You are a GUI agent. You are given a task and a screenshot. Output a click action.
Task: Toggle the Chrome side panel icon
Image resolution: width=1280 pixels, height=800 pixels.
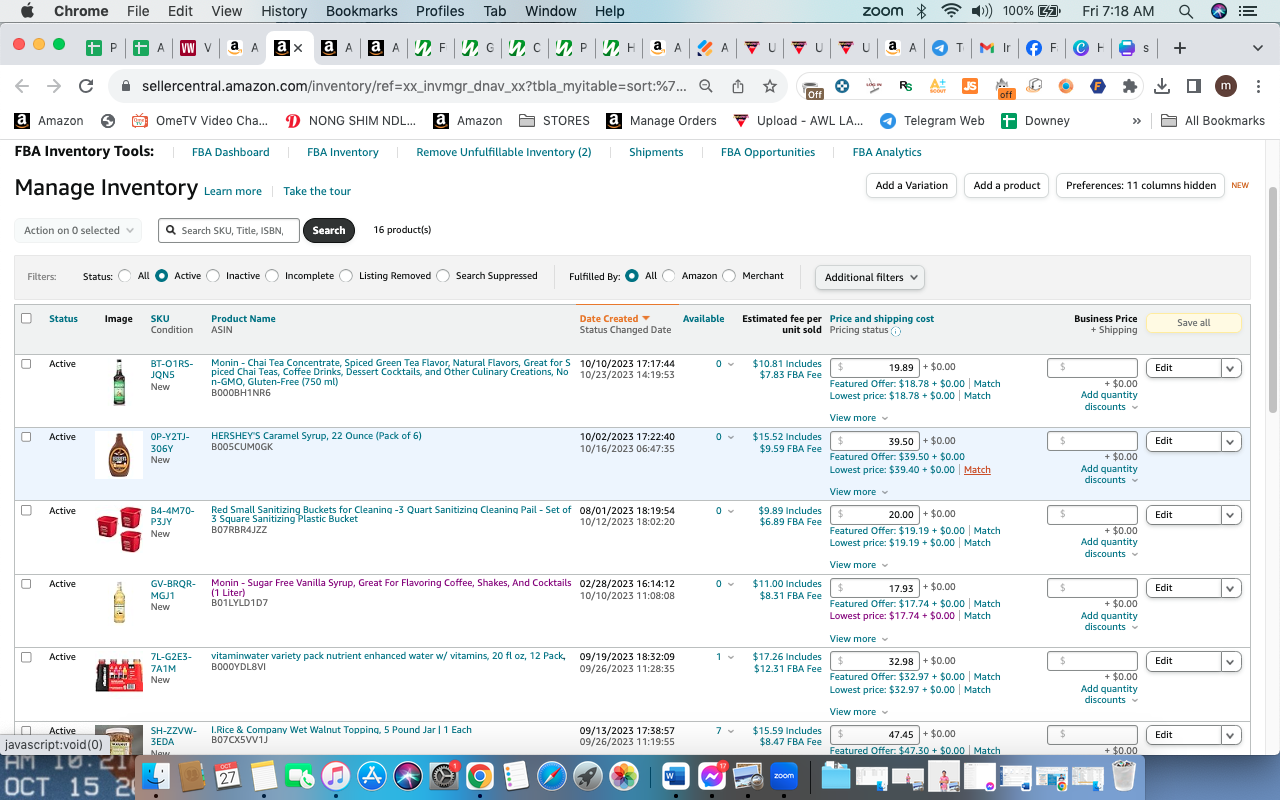point(1194,86)
